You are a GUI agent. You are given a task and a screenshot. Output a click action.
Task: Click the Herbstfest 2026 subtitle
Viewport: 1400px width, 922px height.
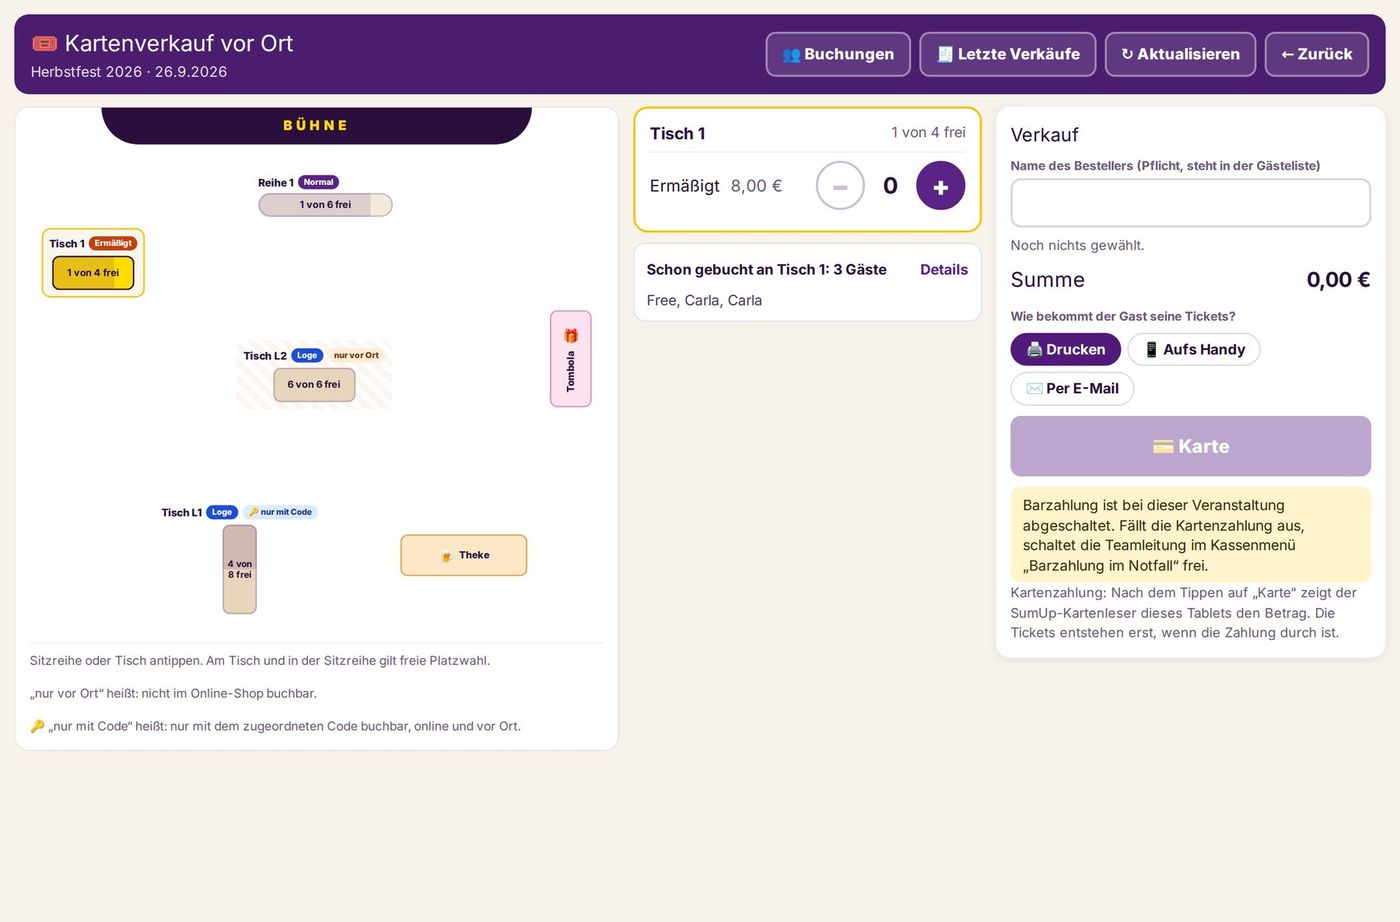tap(129, 72)
